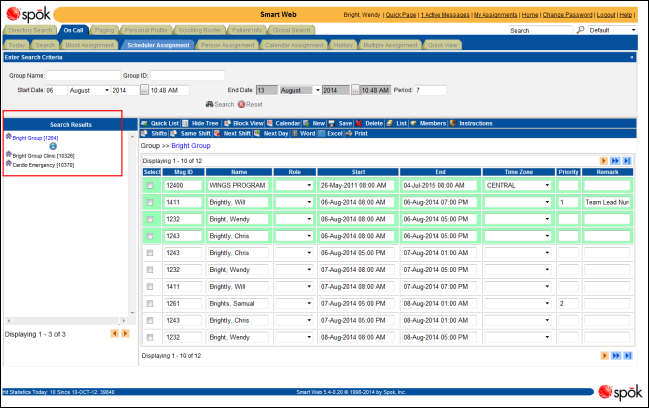Open the End Date month dropdown
This screenshot has width=649, height=408.
pos(300,90)
